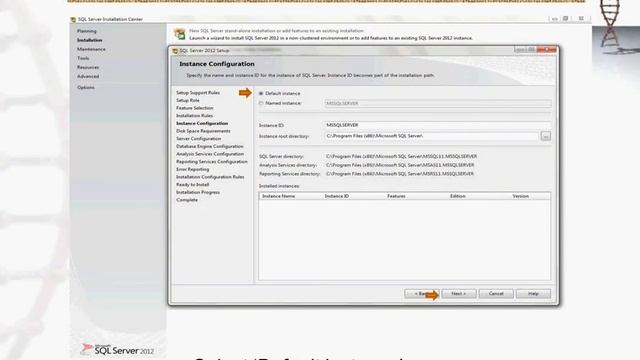This screenshot has width=640, height=360.
Task: Click the Instance ID column header
Action: [x=337, y=196]
